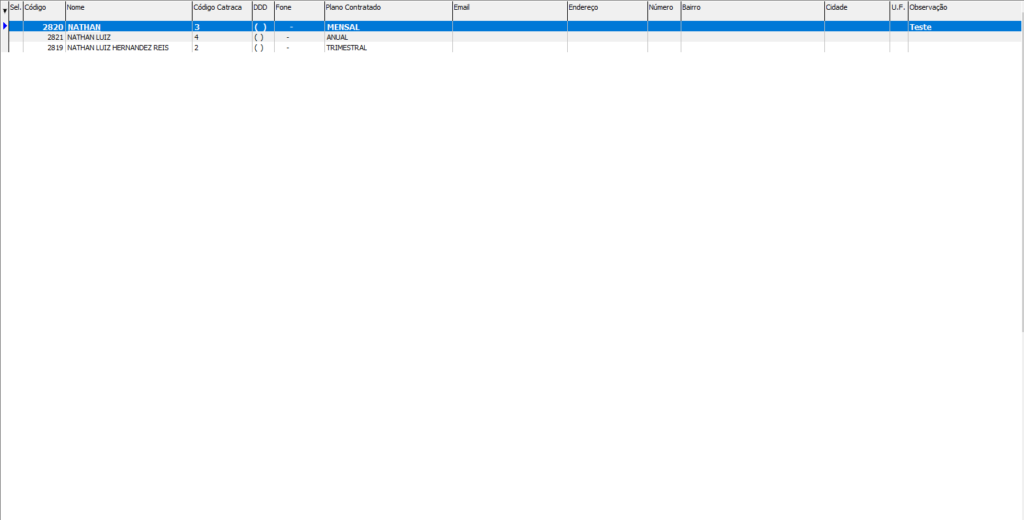This screenshot has width=1024, height=520.
Task: Select Código Catraca cell with value 4
Action: coord(222,37)
